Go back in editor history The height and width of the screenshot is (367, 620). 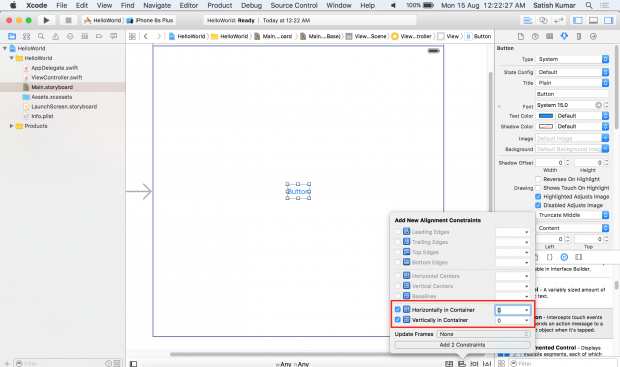(x=146, y=36)
